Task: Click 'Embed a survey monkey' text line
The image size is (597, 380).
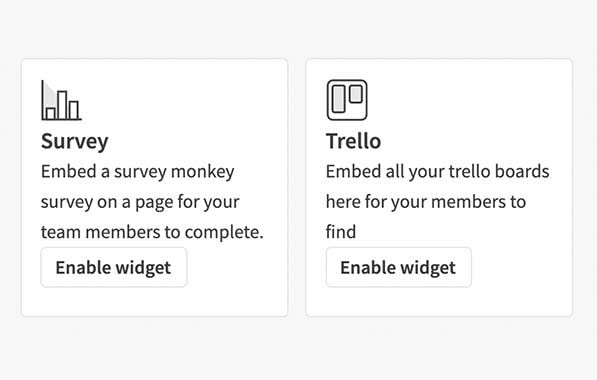Action: (137, 172)
